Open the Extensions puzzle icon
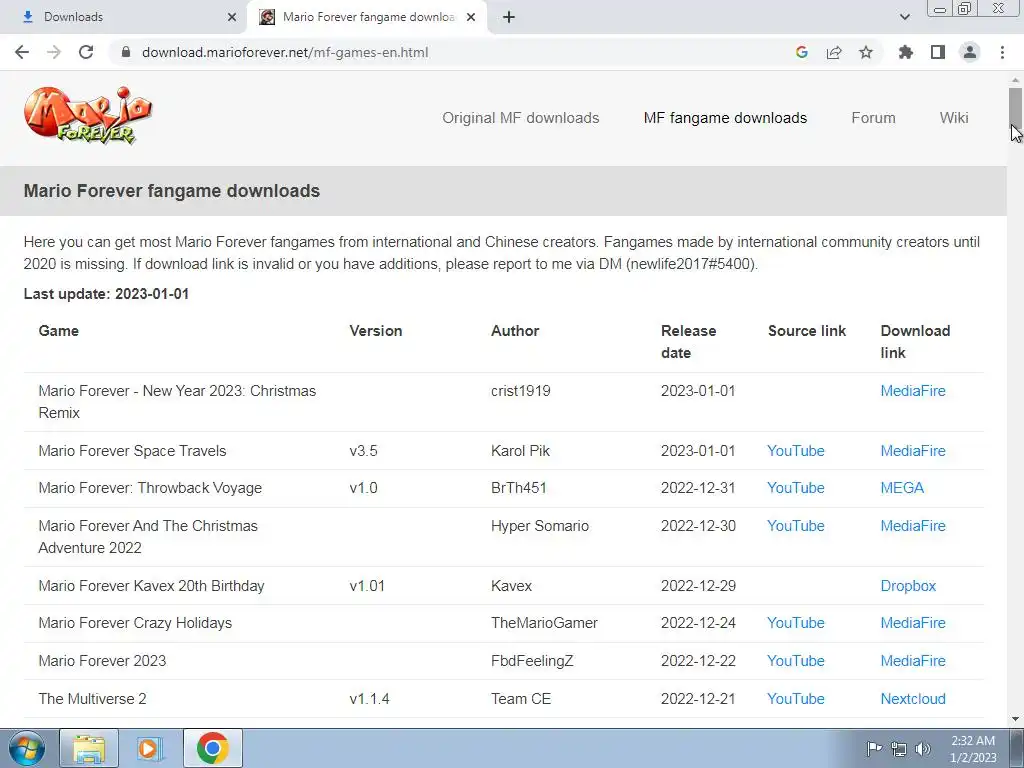 905,52
